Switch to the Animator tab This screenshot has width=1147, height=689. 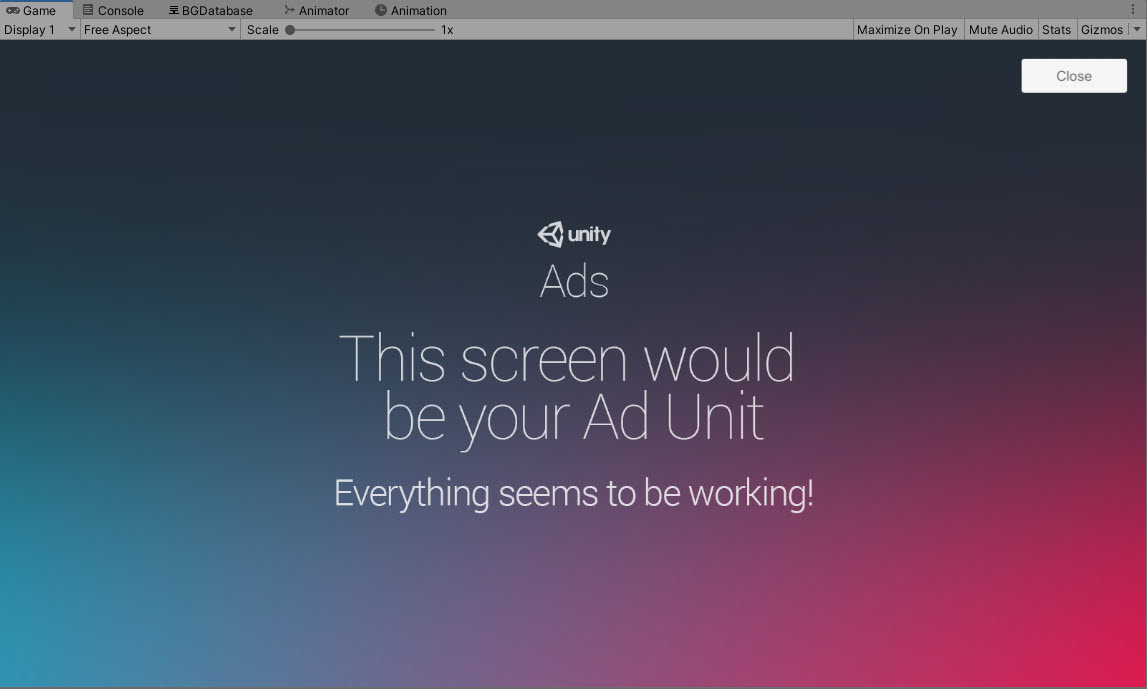tap(317, 10)
